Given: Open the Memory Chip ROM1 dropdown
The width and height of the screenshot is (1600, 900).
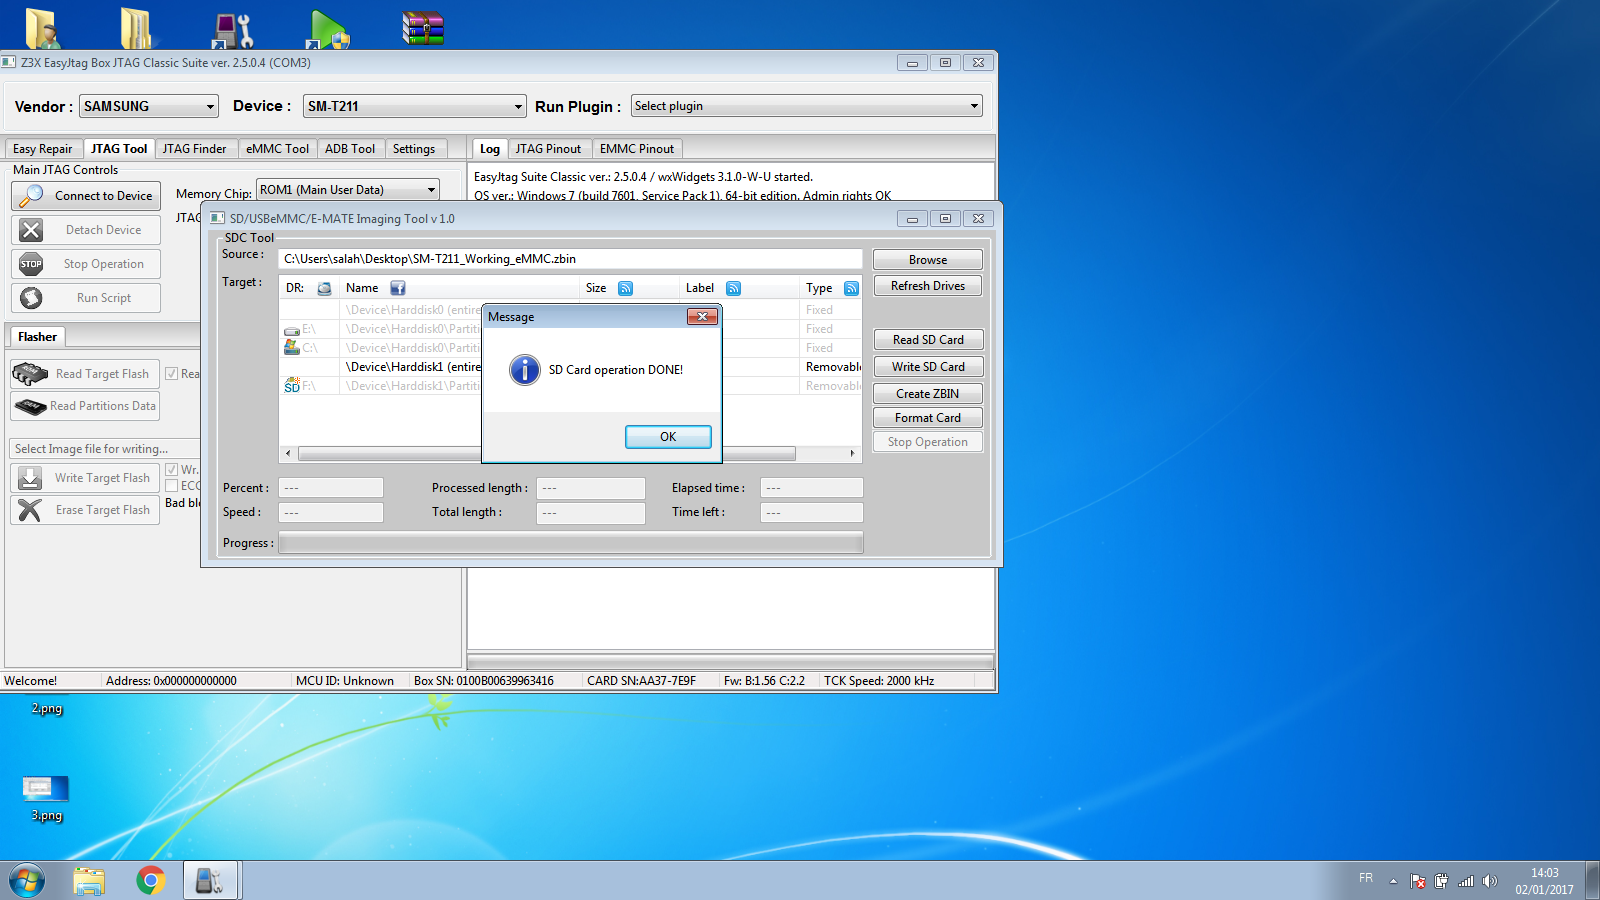Looking at the screenshot, I should [348, 190].
